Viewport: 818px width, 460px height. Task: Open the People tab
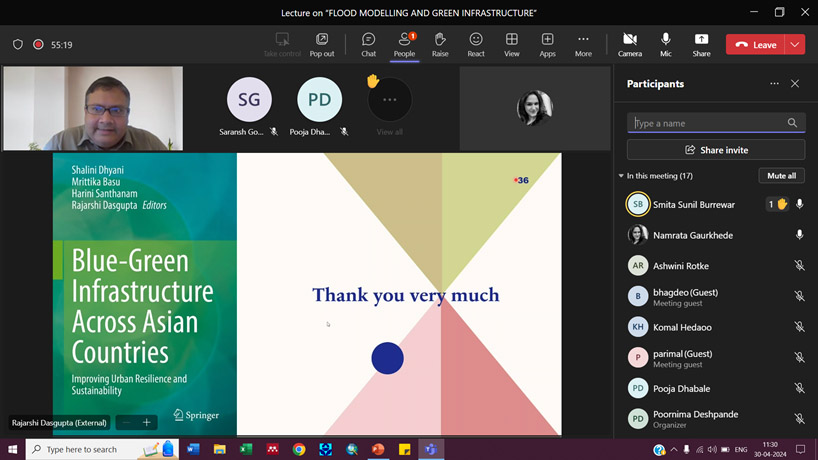coord(404,44)
